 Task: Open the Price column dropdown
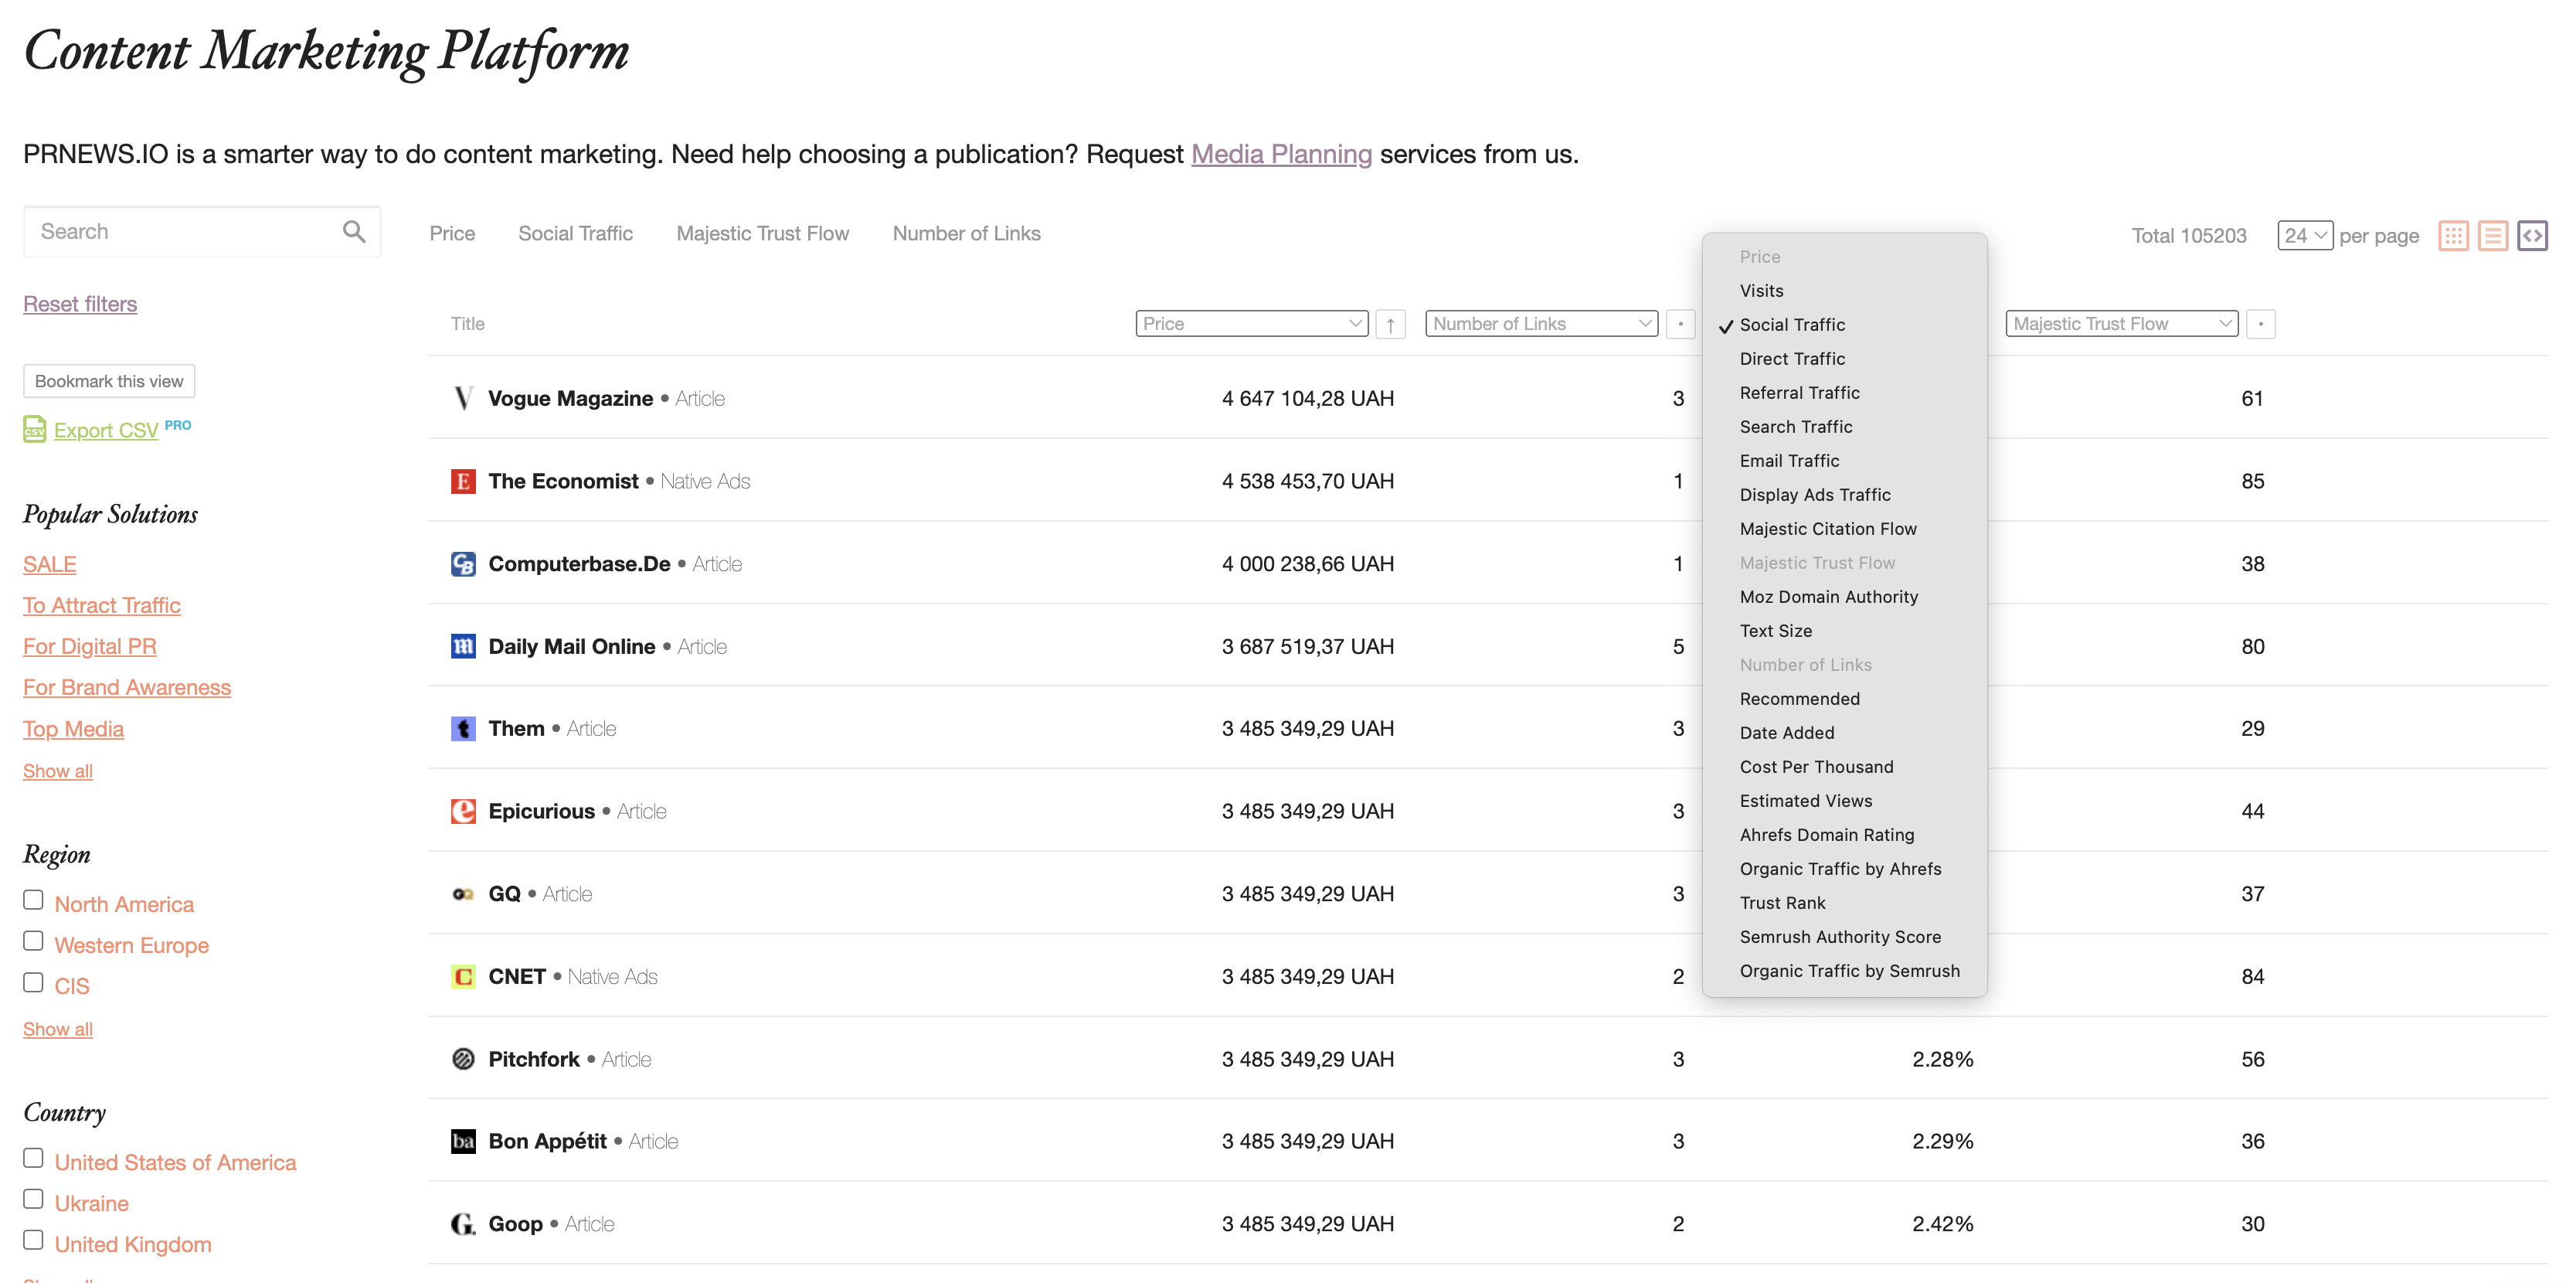coord(1251,324)
